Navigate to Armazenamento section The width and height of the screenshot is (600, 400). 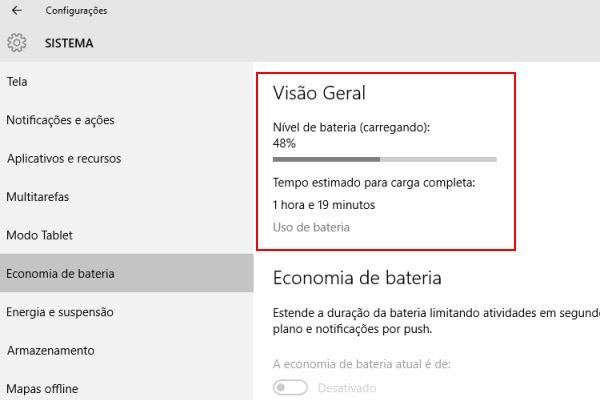click(50, 350)
